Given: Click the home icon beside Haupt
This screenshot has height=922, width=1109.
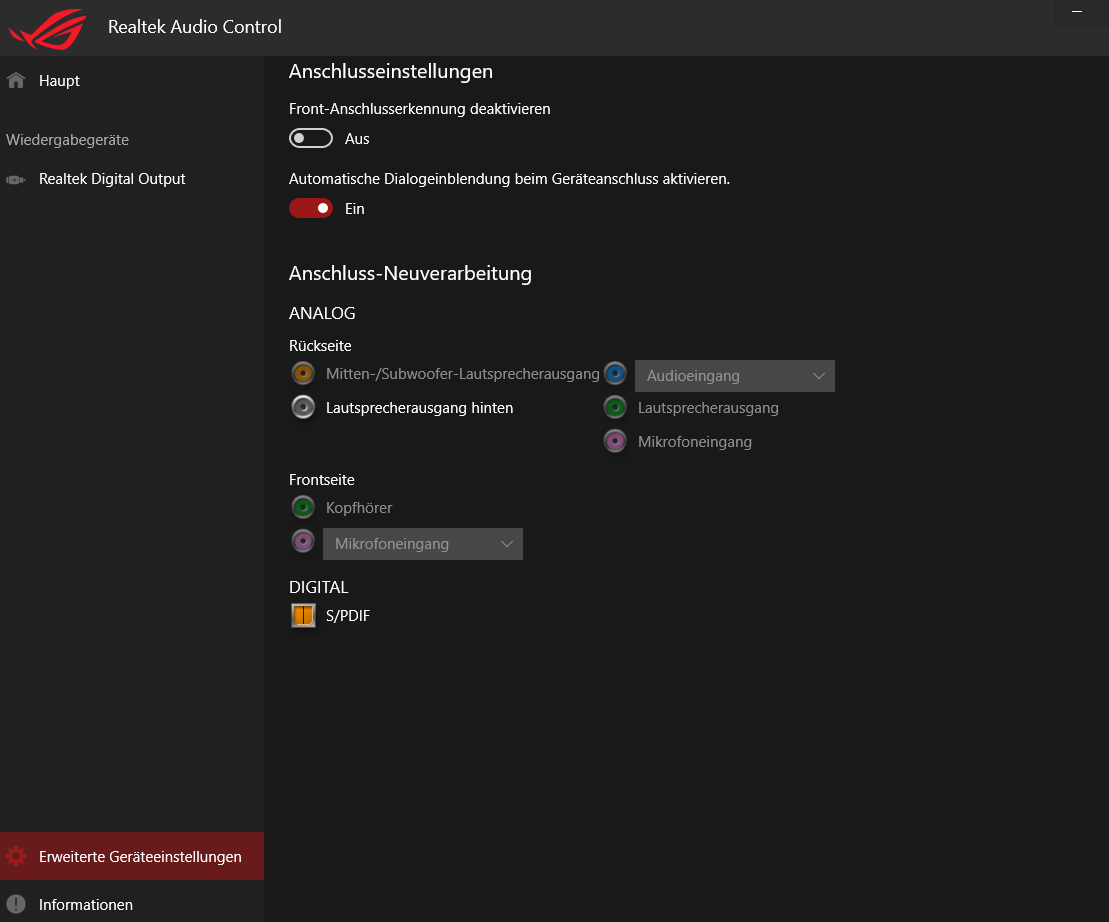Looking at the screenshot, I should pyautogui.click(x=16, y=80).
